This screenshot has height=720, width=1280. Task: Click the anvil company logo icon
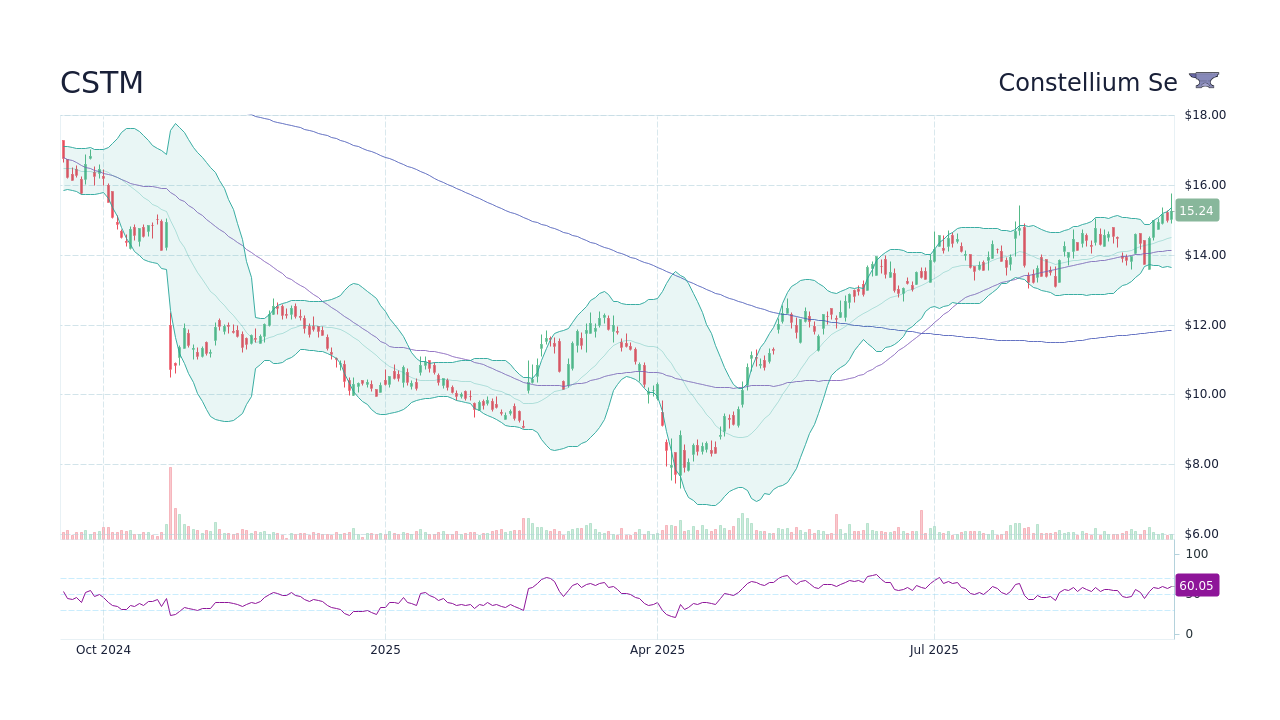[1202, 80]
